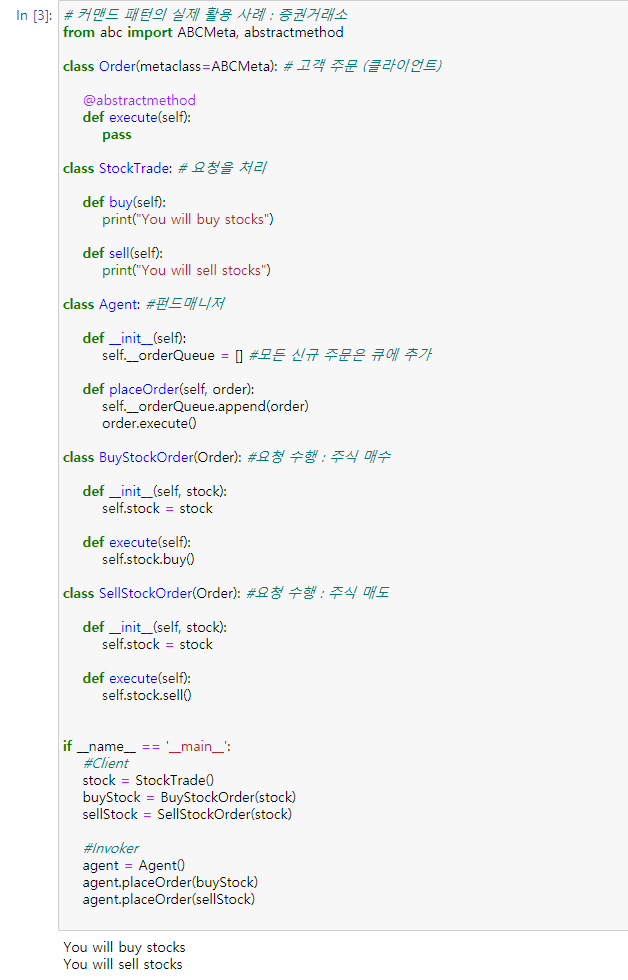
Task: Click 'self.stock.buy()' line
Action: click(x=148, y=559)
